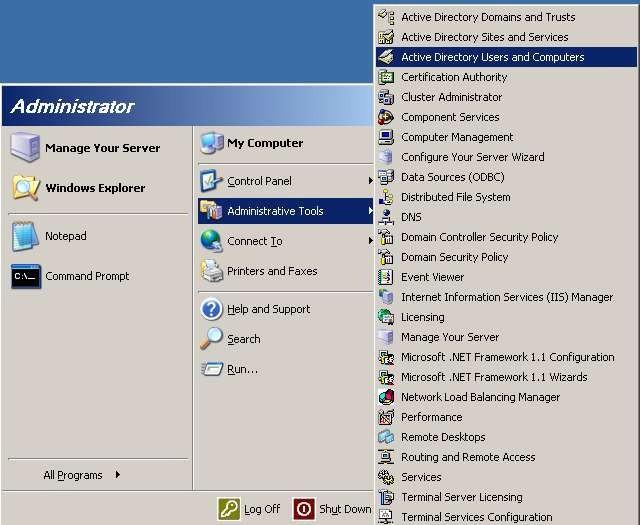The image size is (640, 525).
Task: Expand the Administrative Tools submenu arrow
Action: (370, 211)
